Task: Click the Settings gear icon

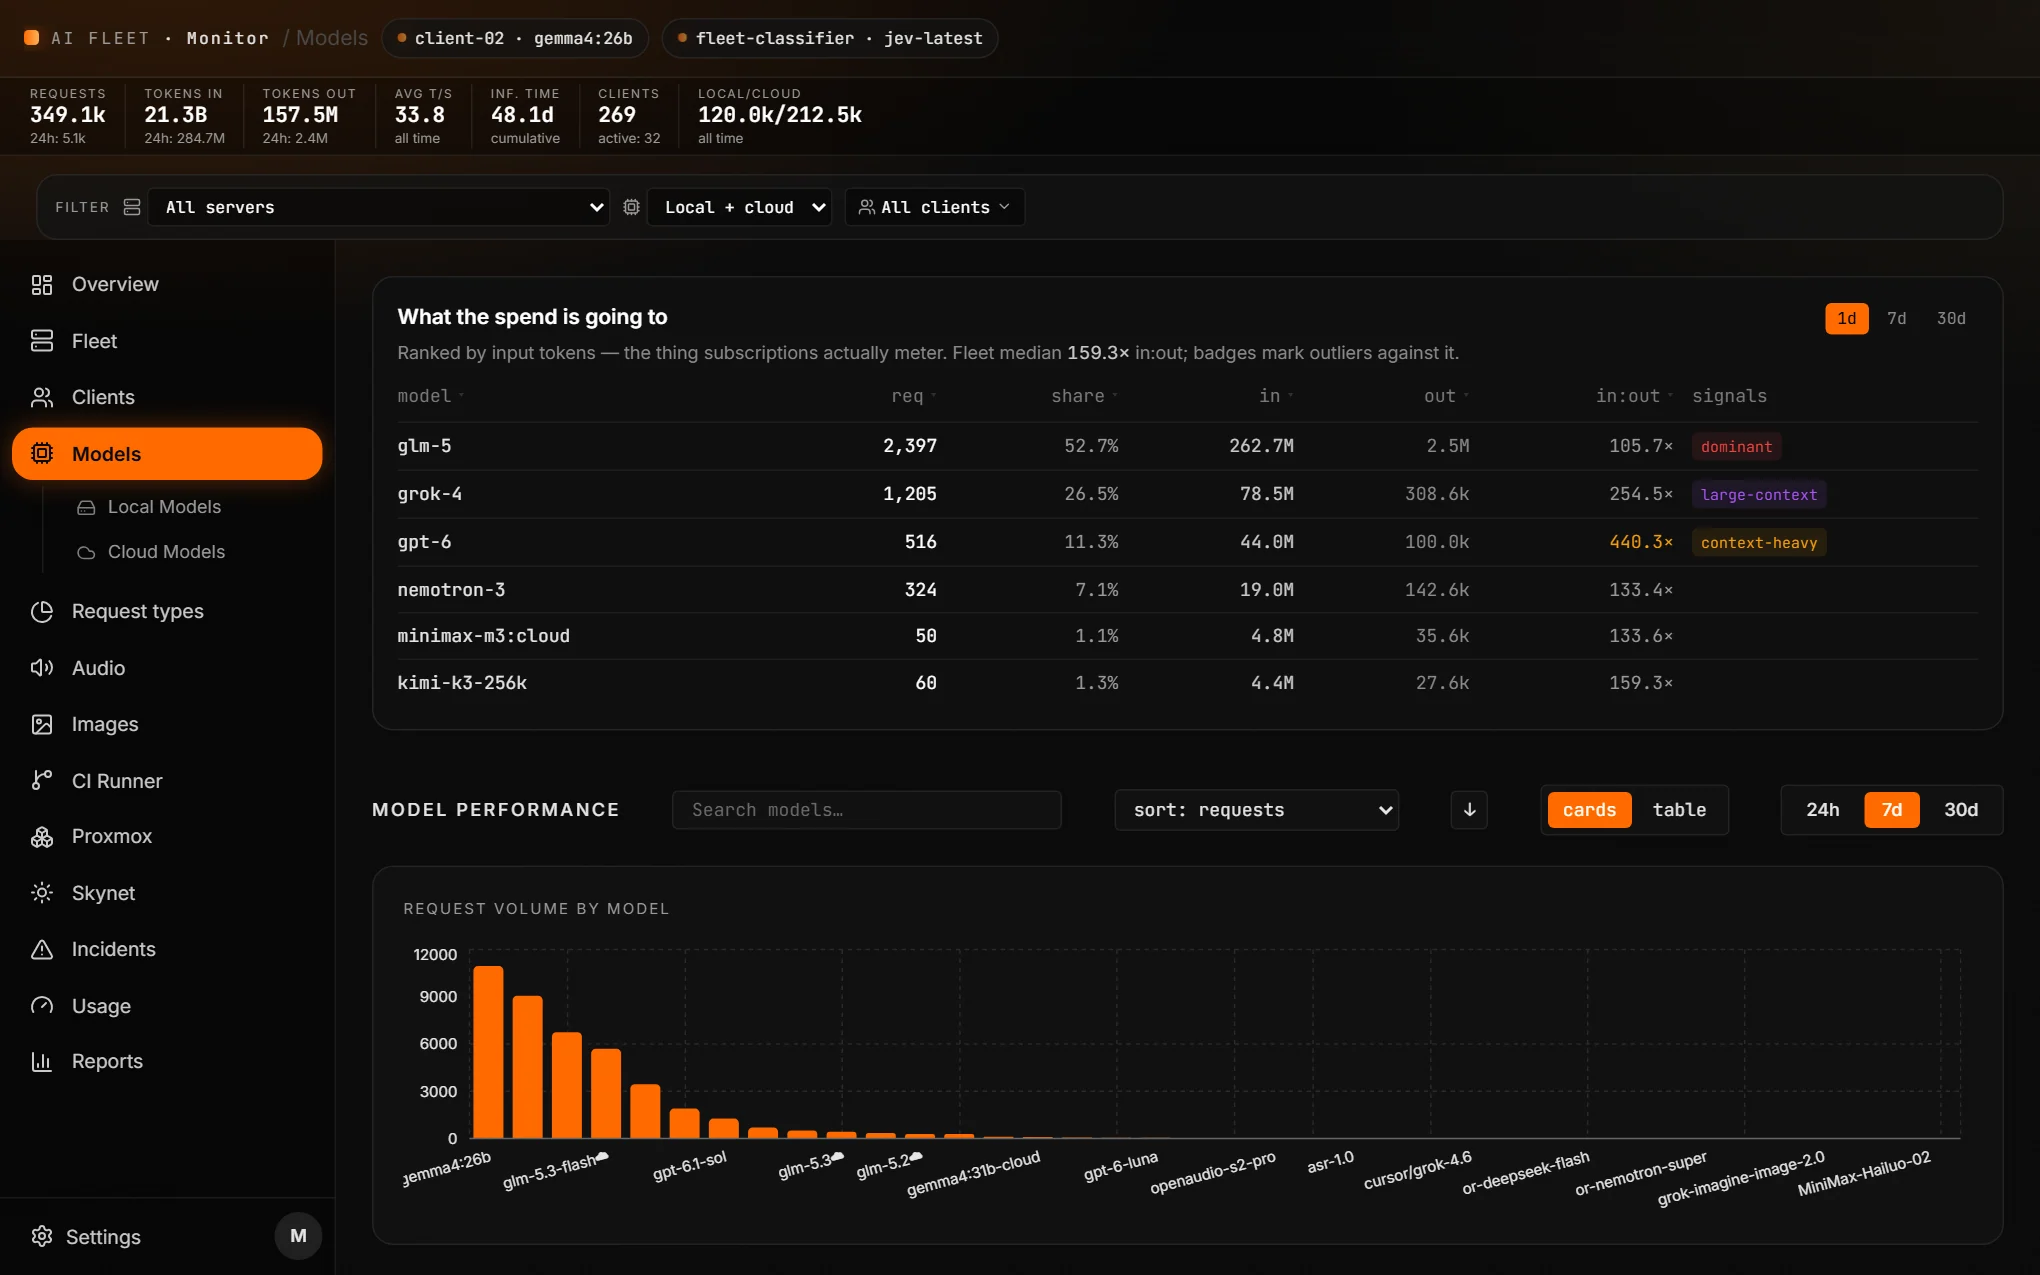Action: point(41,1237)
